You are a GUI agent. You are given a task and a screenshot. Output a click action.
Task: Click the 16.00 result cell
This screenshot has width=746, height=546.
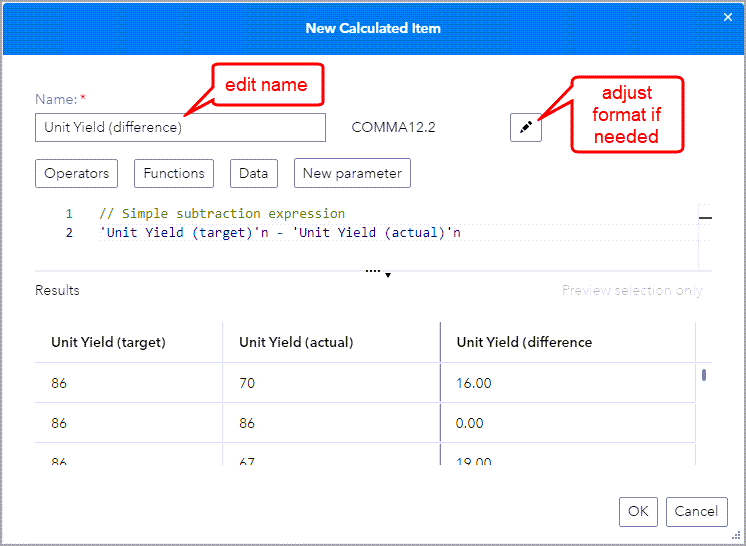(474, 383)
